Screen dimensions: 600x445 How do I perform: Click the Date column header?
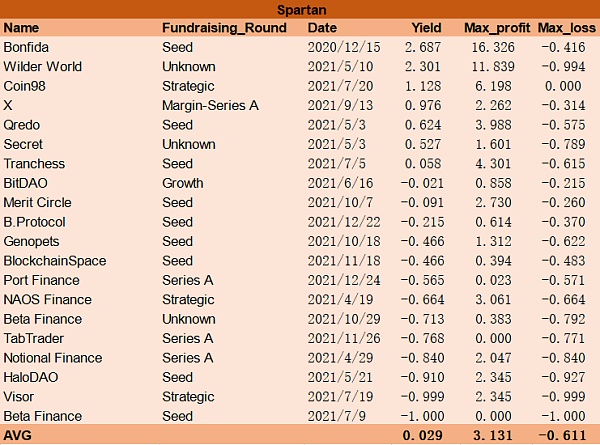click(x=322, y=27)
